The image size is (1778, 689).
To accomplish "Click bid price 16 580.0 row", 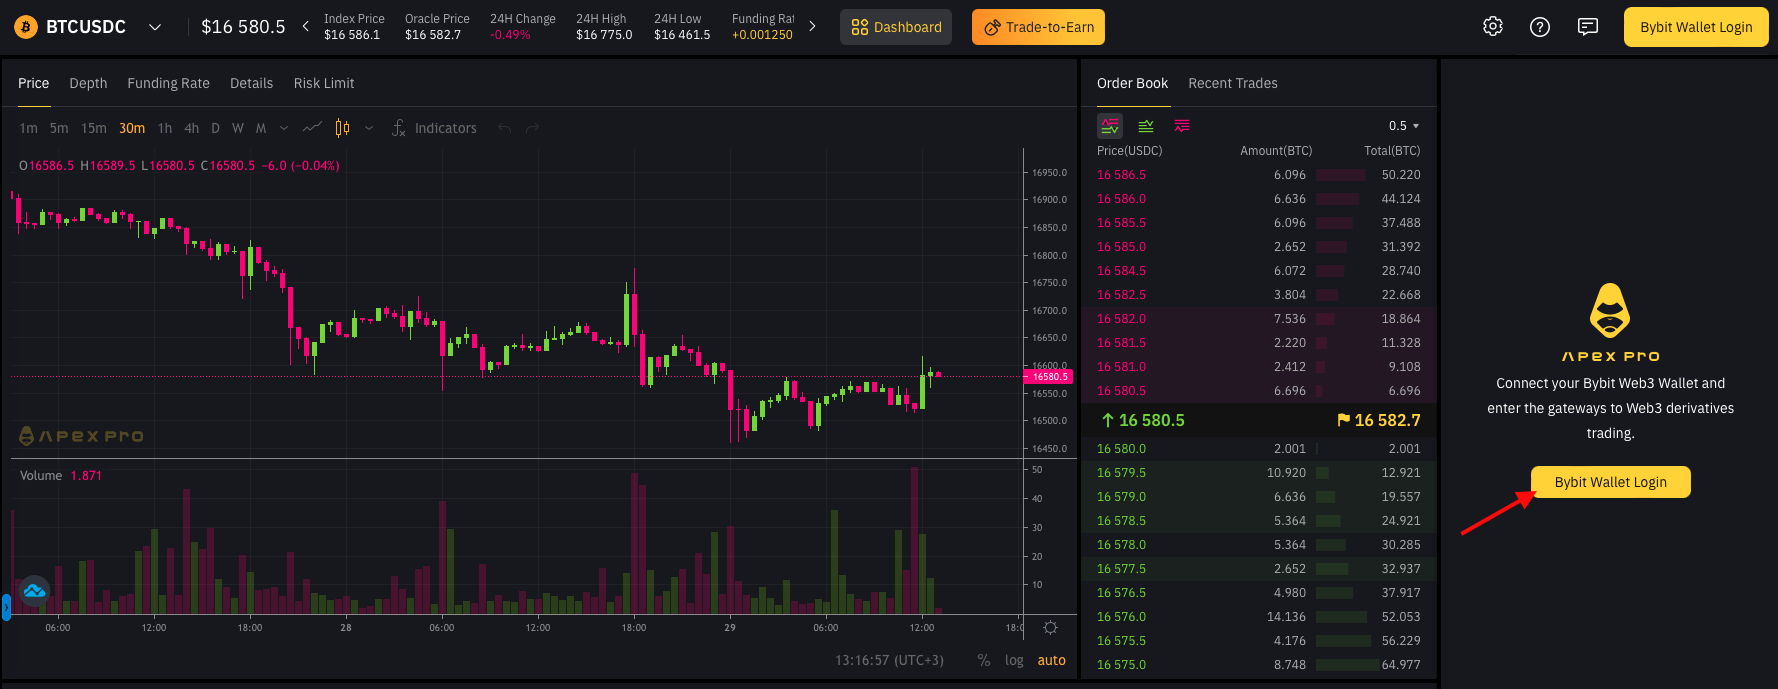I will pos(1259,449).
